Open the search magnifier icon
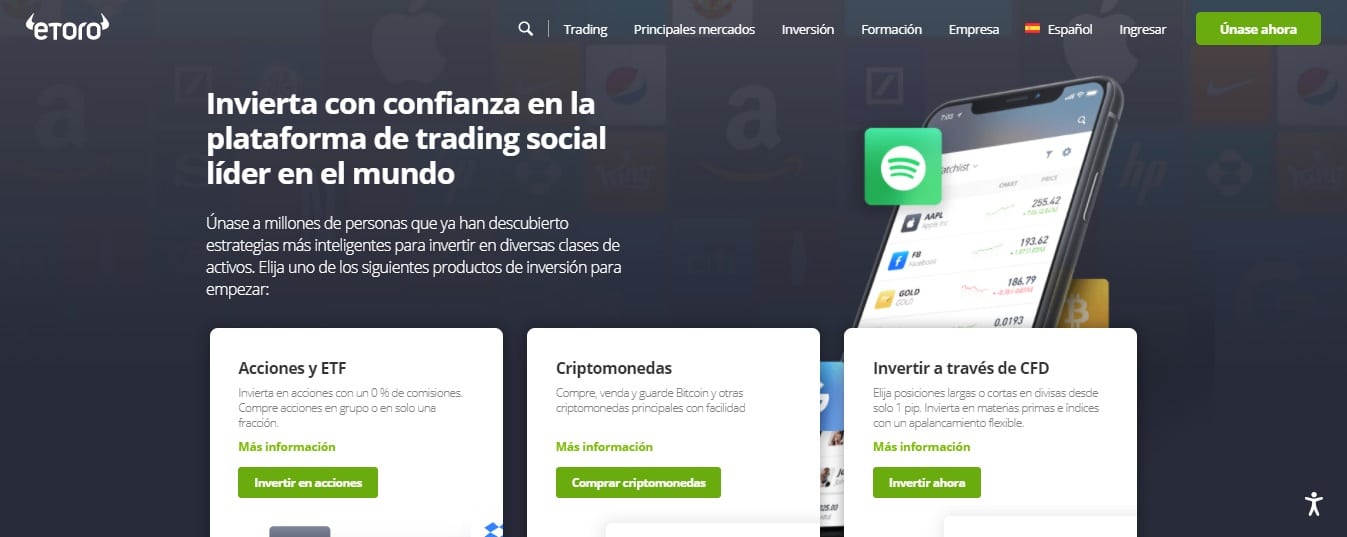Image resolution: width=1347 pixels, height=537 pixels. pyautogui.click(x=526, y=29)
